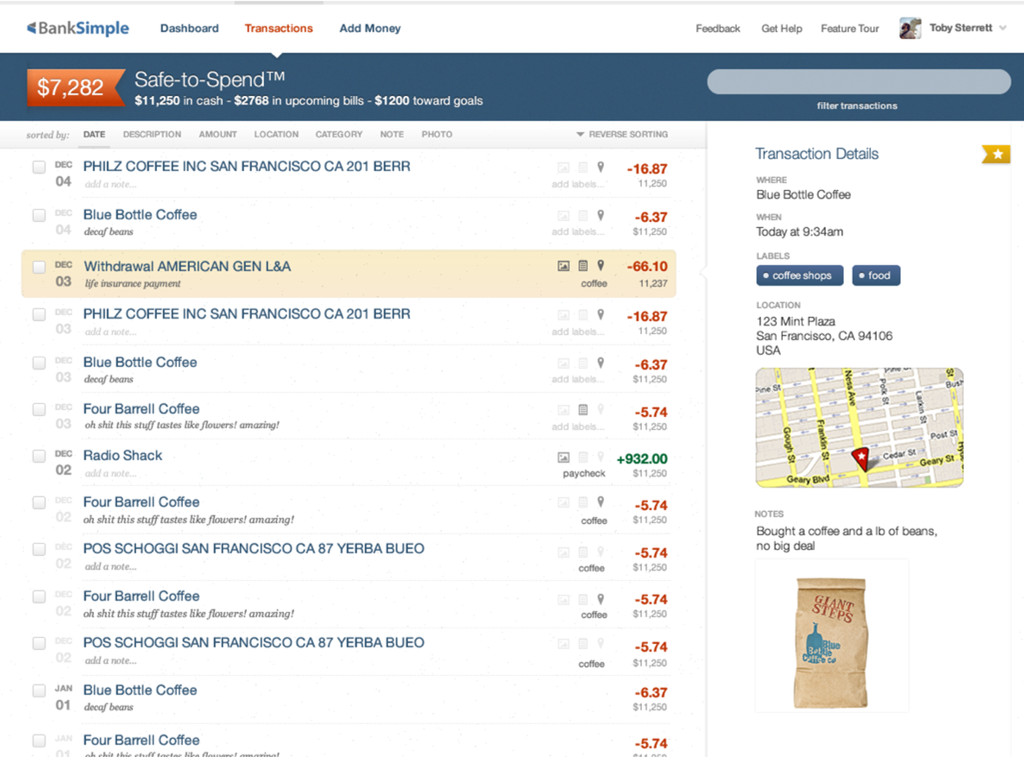Go to the Dashboard tab

coord(189,28)
